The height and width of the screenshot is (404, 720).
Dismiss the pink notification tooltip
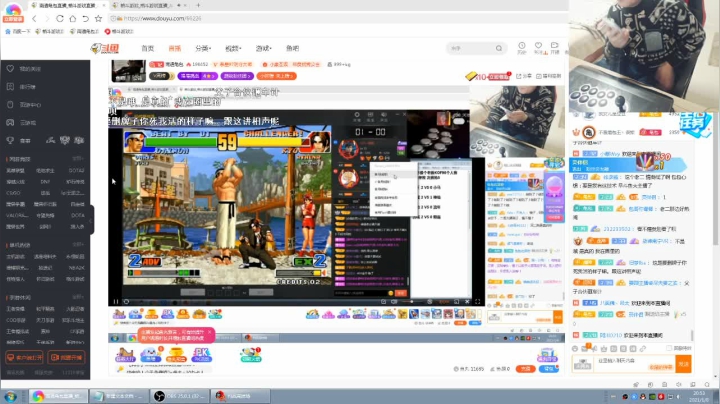tap(209, 331)
